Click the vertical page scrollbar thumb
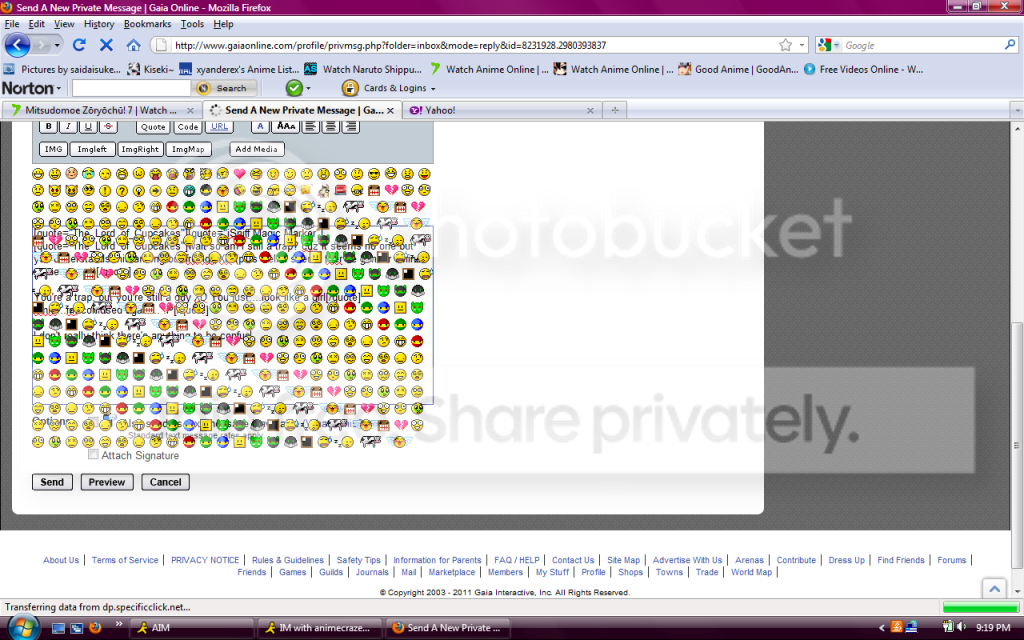This screenshot has height=640, width=1024. 1017,446
